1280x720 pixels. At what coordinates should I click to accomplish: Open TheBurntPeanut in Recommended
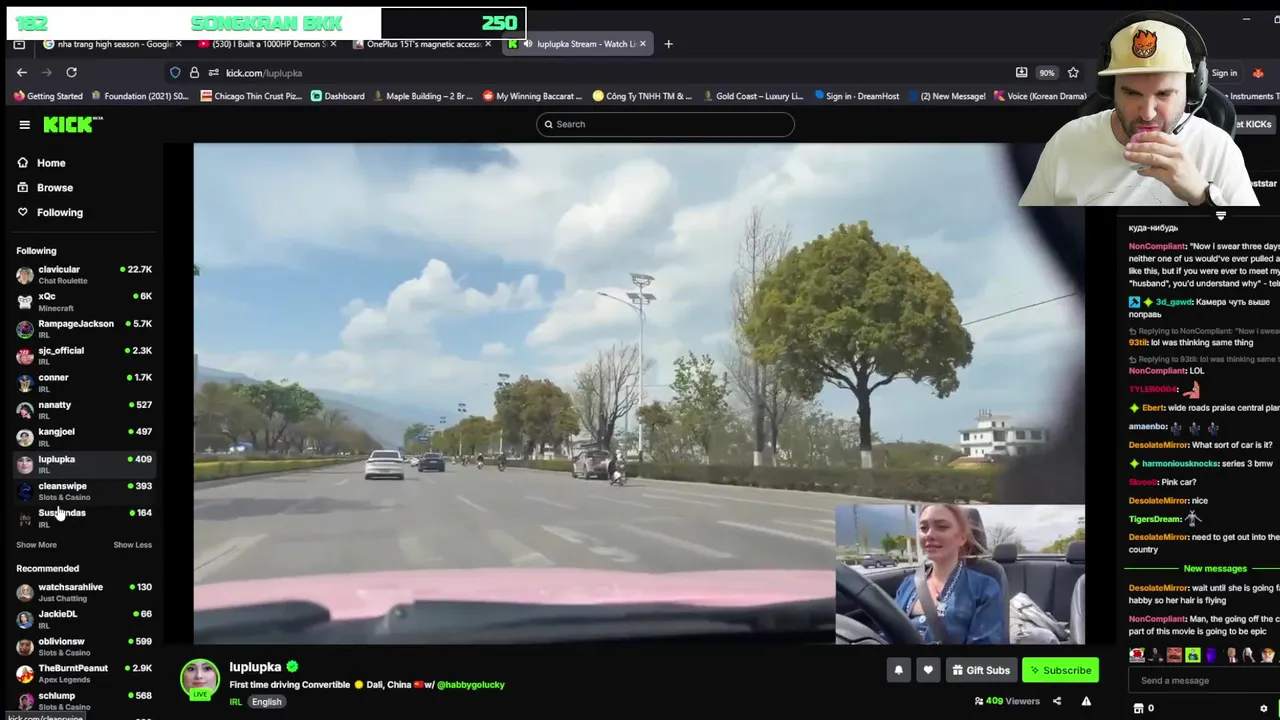coord(84,673)
